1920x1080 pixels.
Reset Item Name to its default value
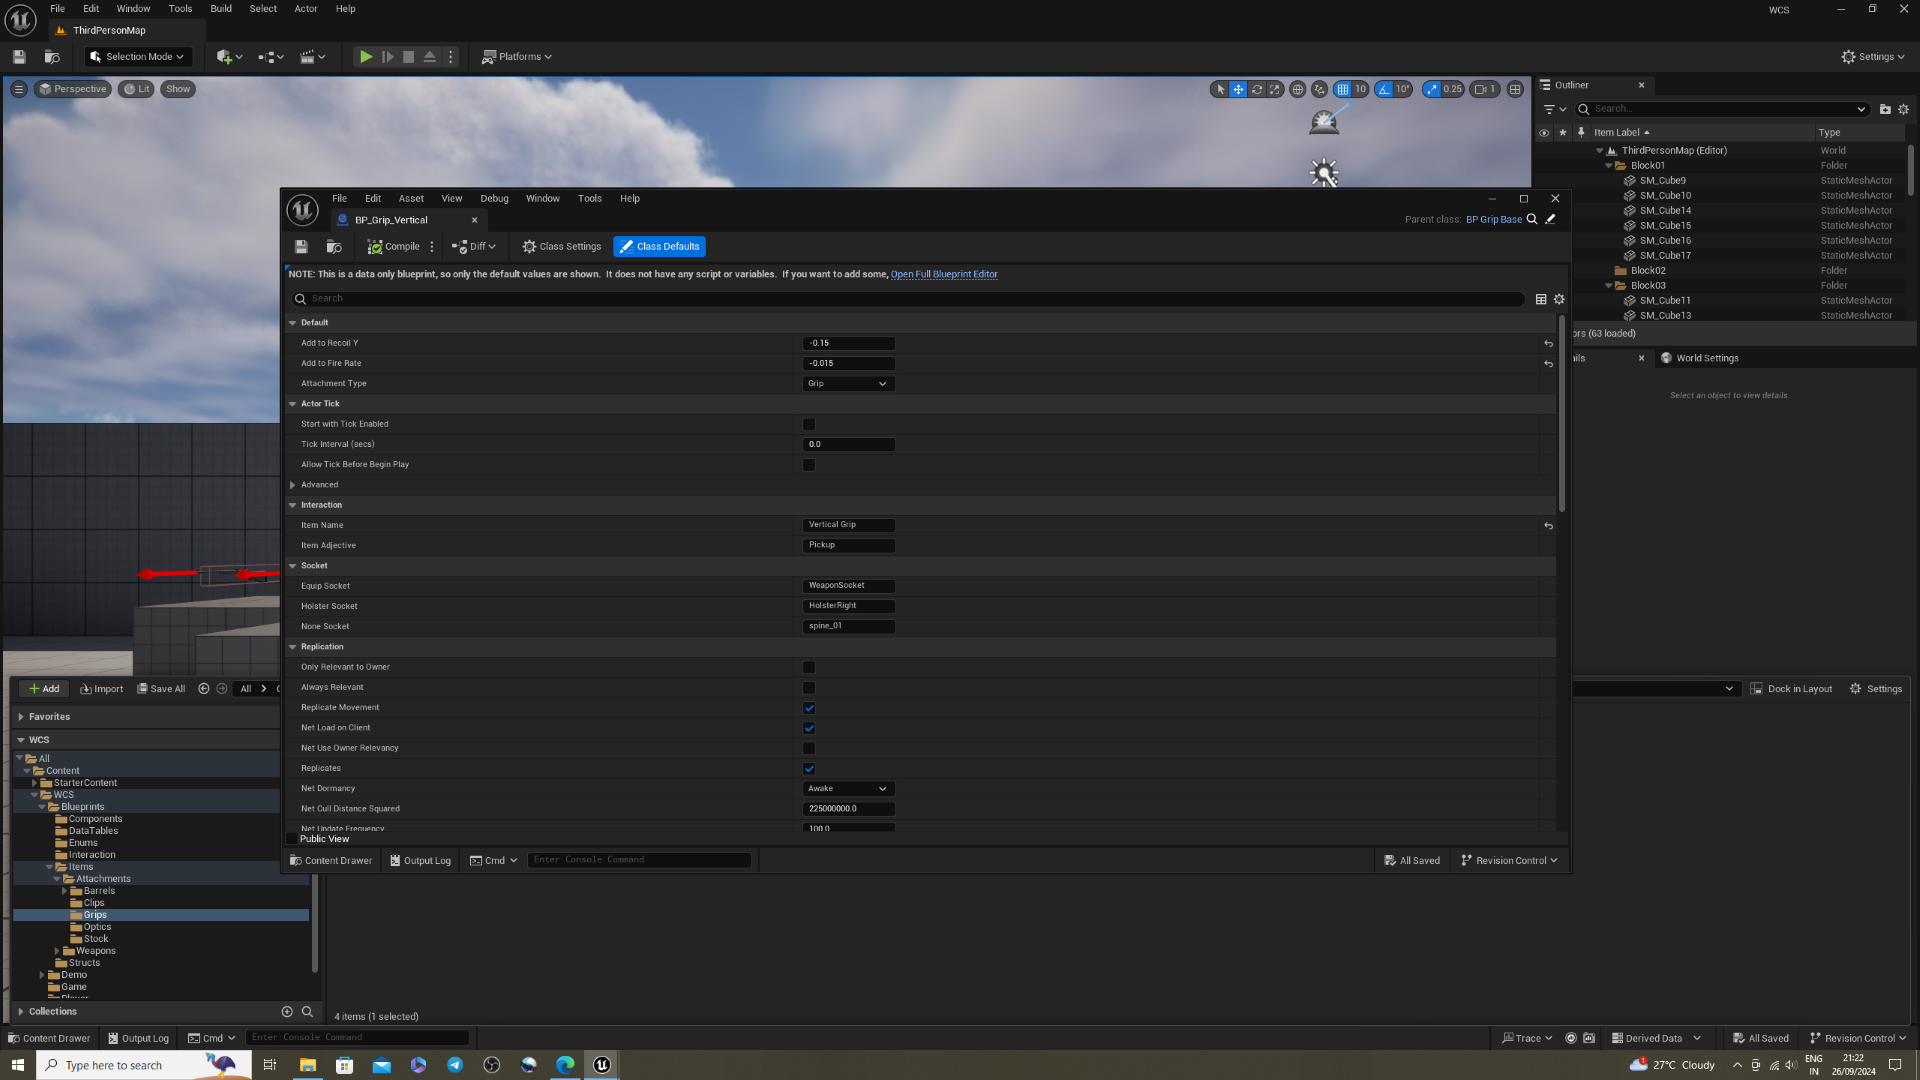[x=1548, y=526]
